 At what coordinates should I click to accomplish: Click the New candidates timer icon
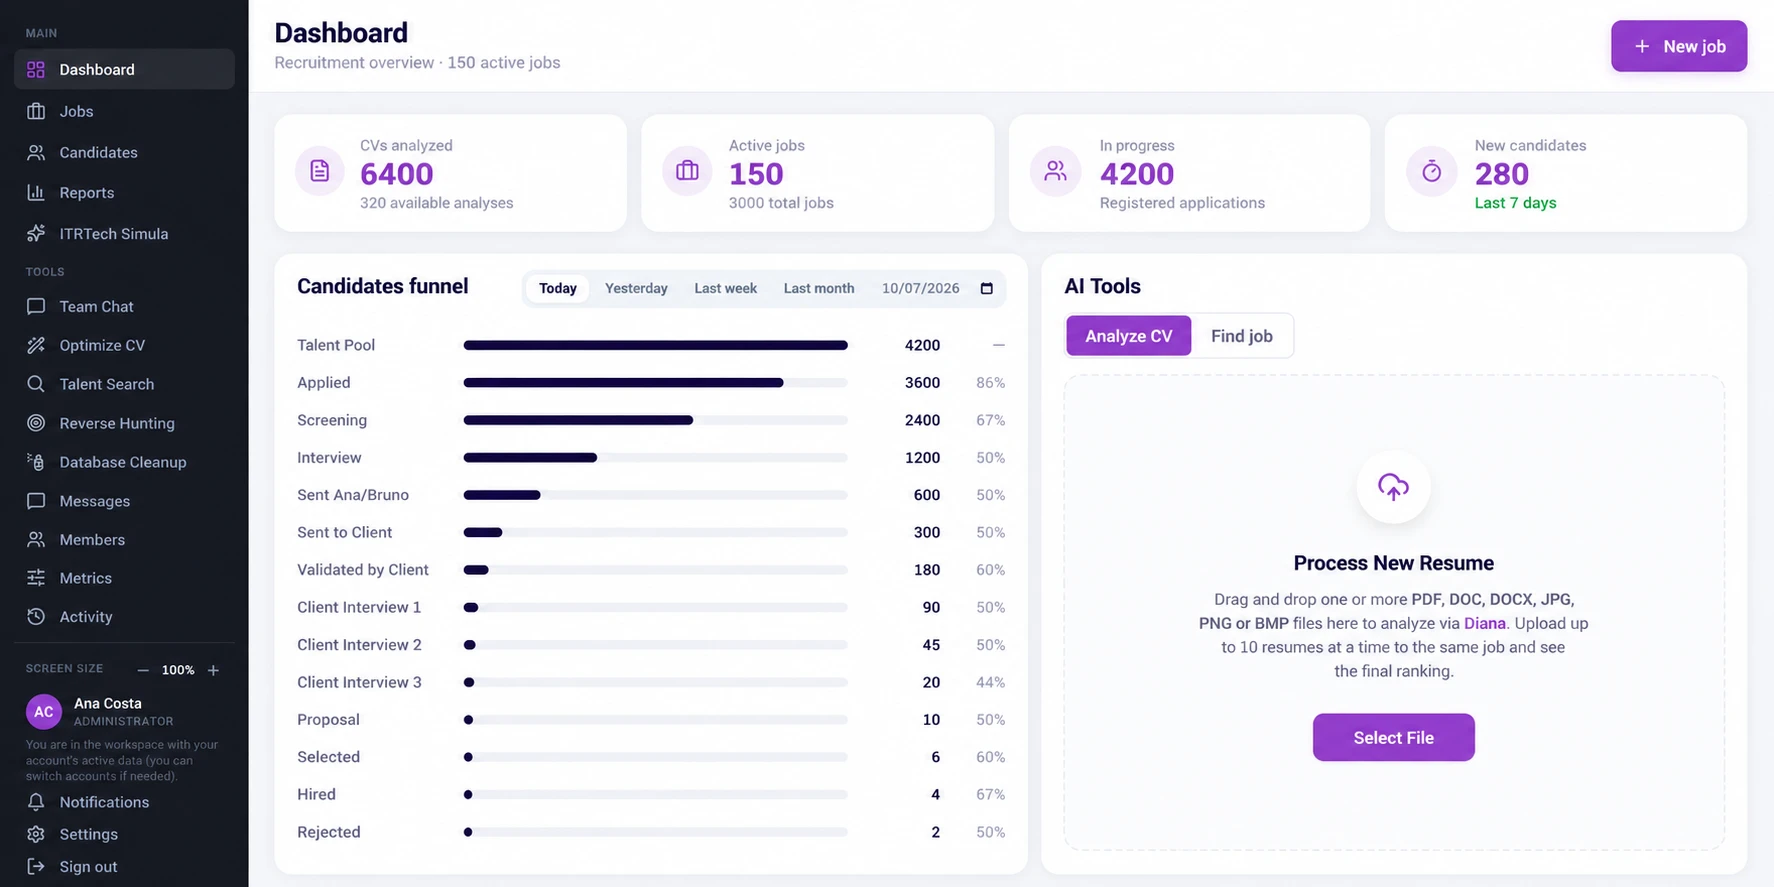1432,171
